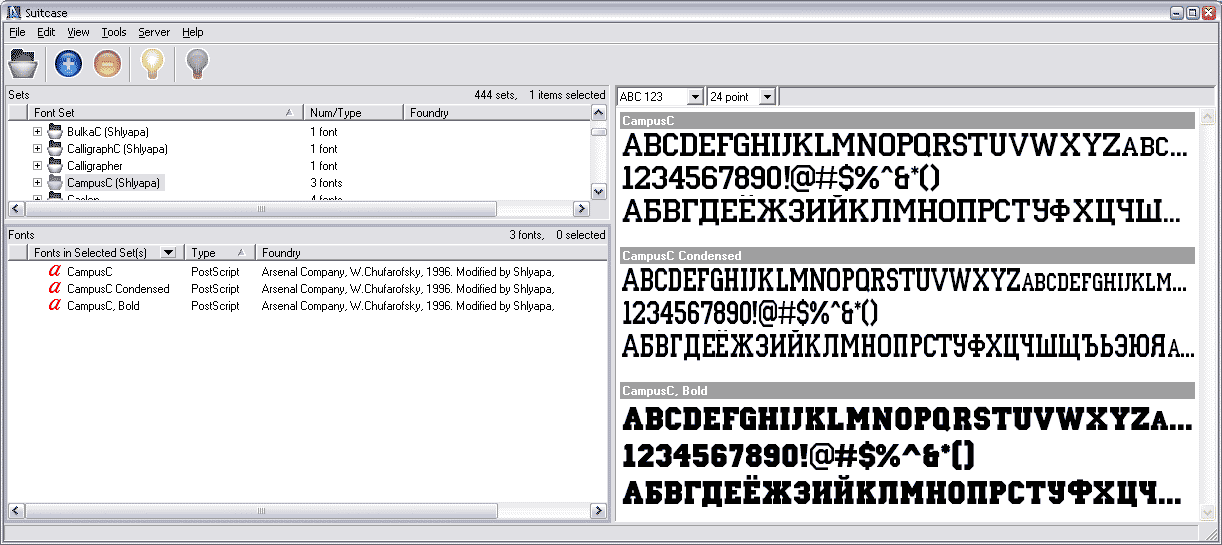1222x545 pixels.
Task: Expand the Calligrapher font set
Action: point(37,166)
